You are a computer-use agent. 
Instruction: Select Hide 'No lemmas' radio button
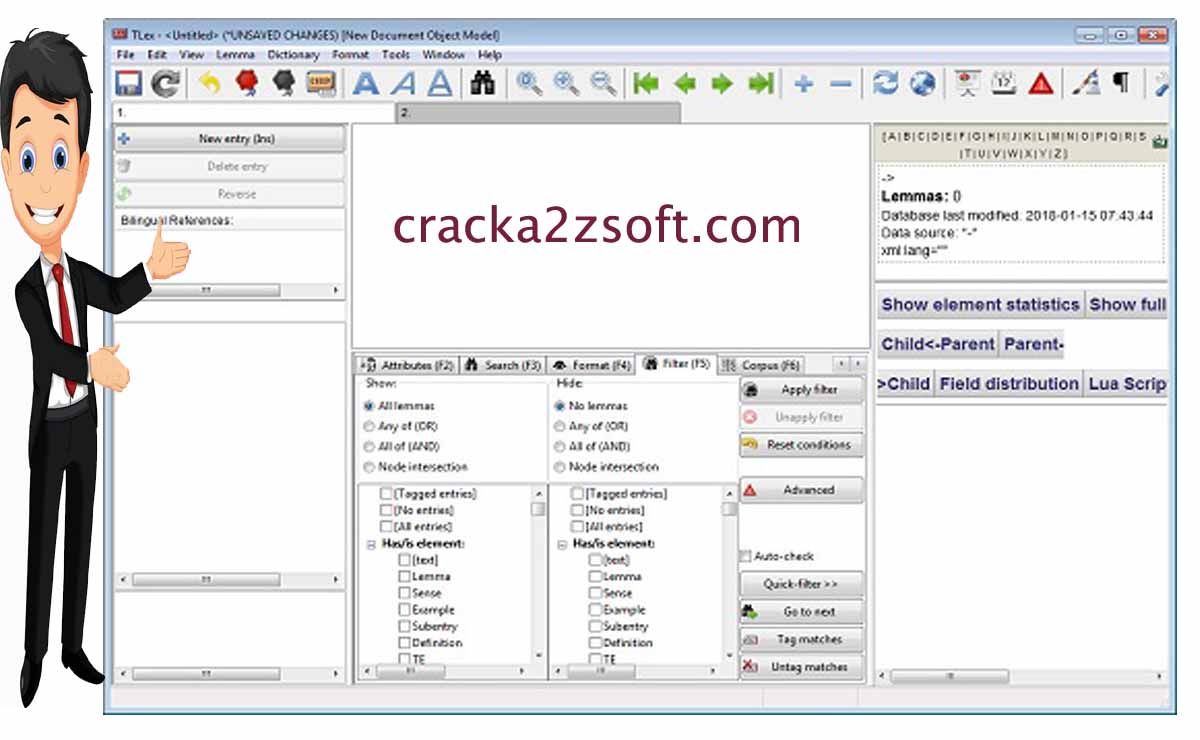pyautogui.click(x=559, y=406)
